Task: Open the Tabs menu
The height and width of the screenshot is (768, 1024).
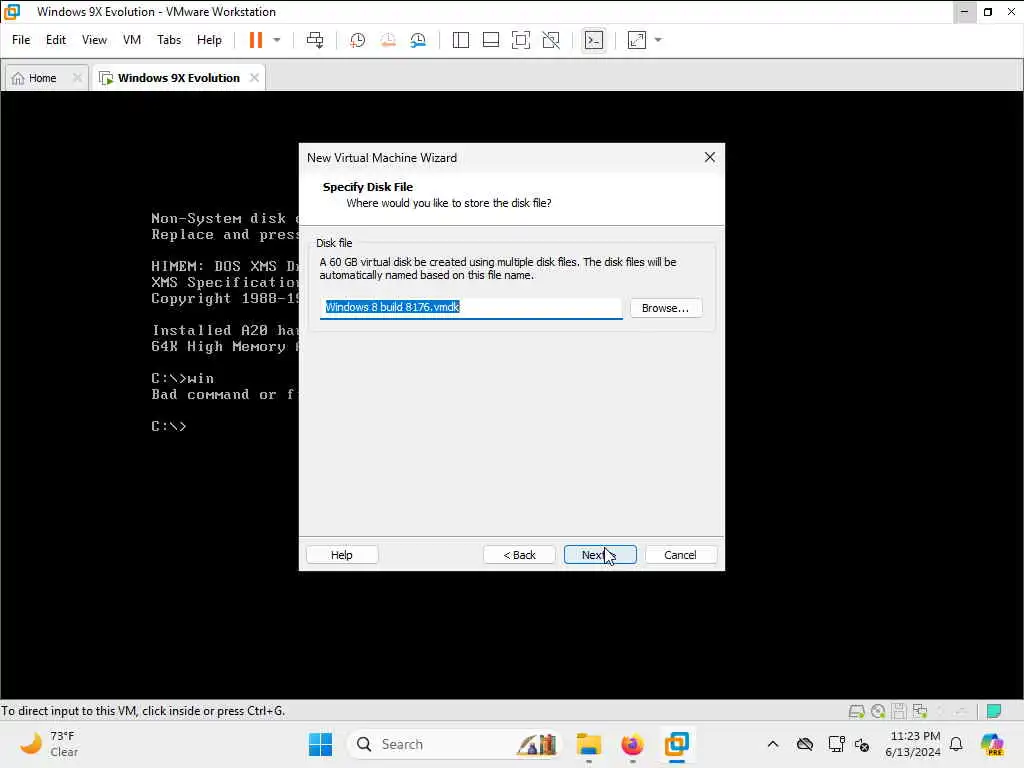Action: tap(168, 40)
